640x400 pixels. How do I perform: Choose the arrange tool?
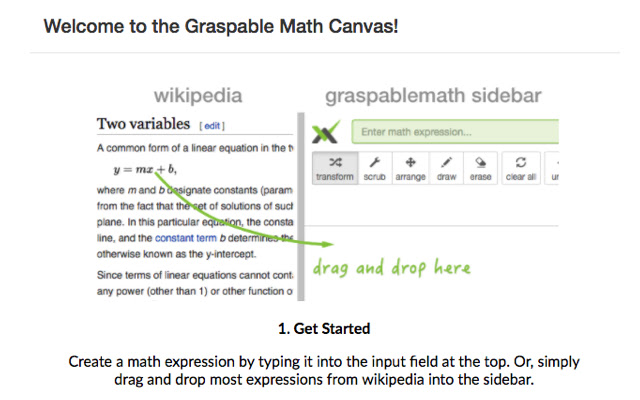(410, 167)
